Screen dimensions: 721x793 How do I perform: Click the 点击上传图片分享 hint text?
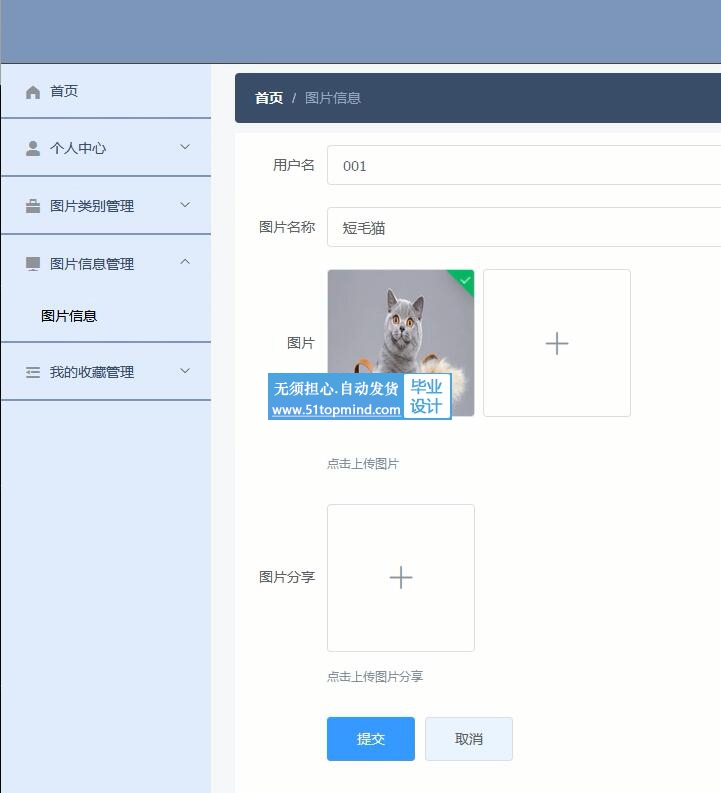pos(375,677)
